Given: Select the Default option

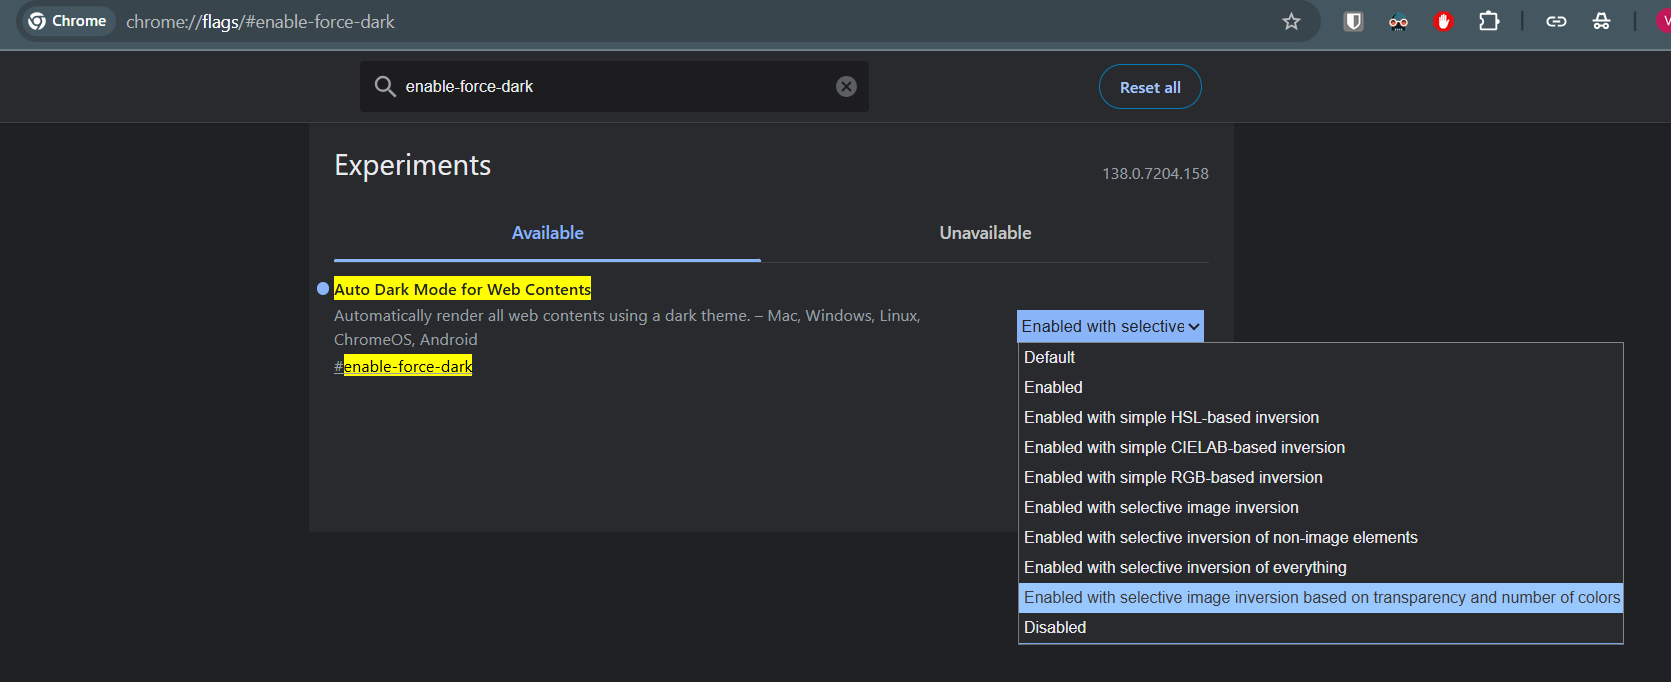Looking at the screenshot, I should (1320, 357).
